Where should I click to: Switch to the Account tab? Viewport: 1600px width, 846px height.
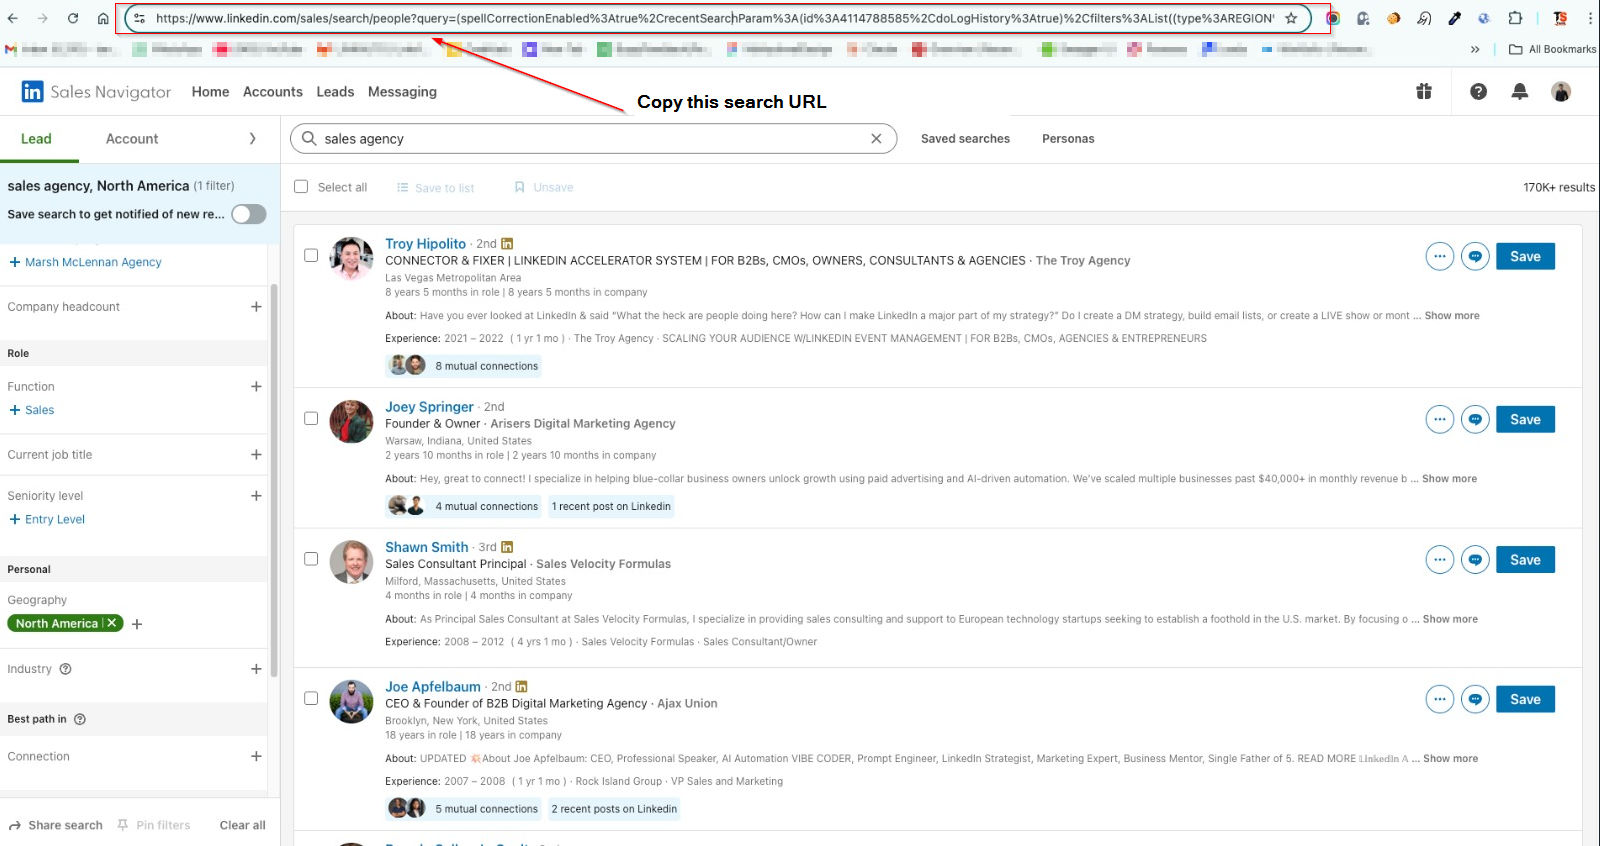132,139
